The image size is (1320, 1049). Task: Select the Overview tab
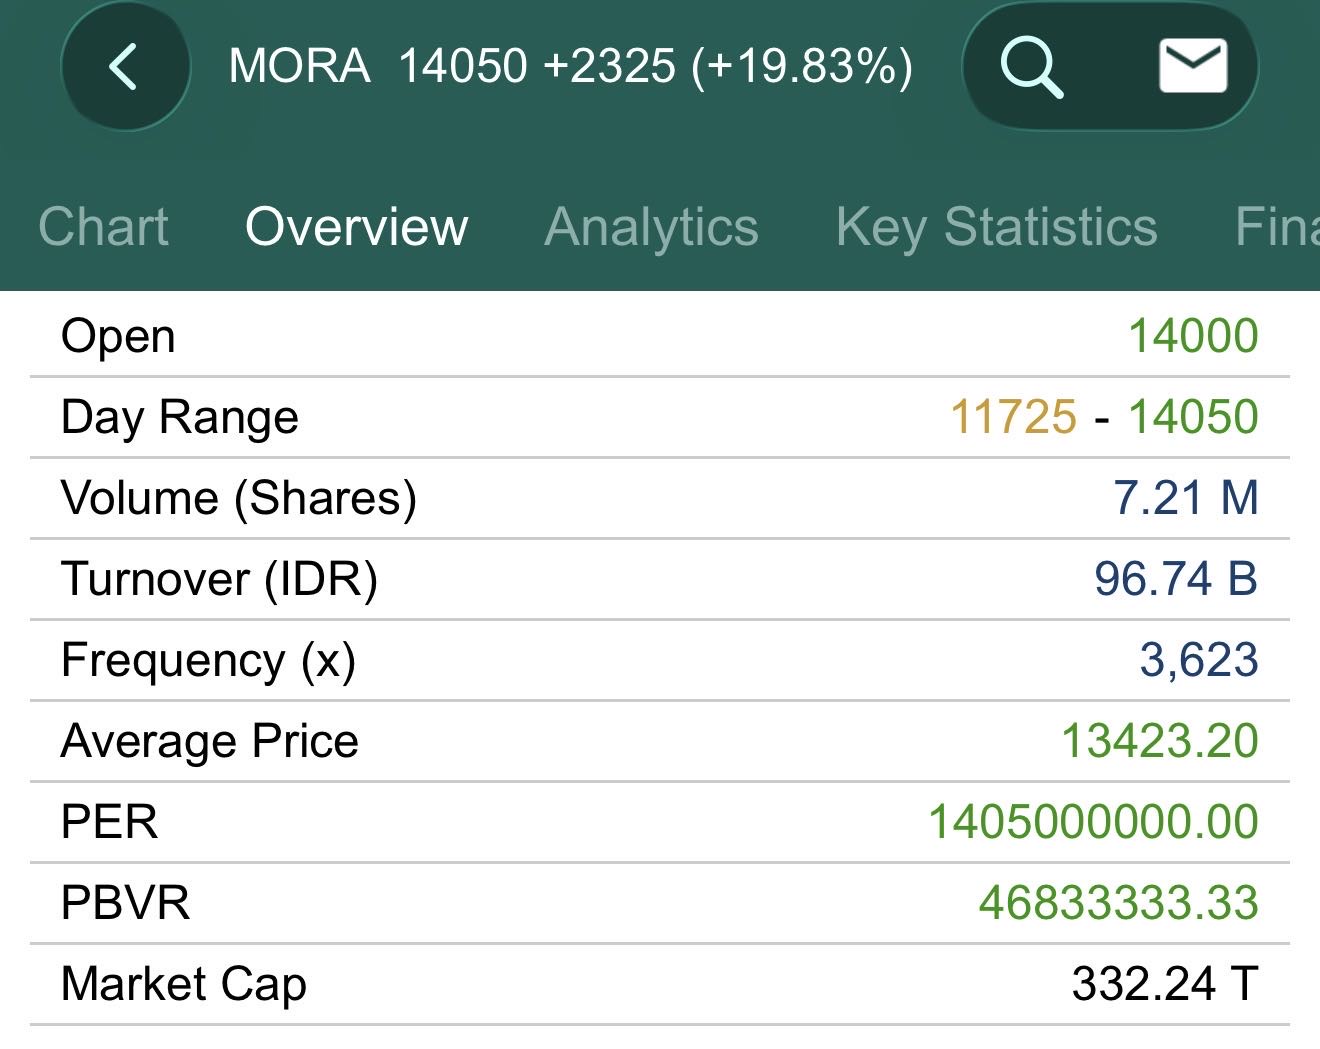pyautogui.click(x=356, y=226)
